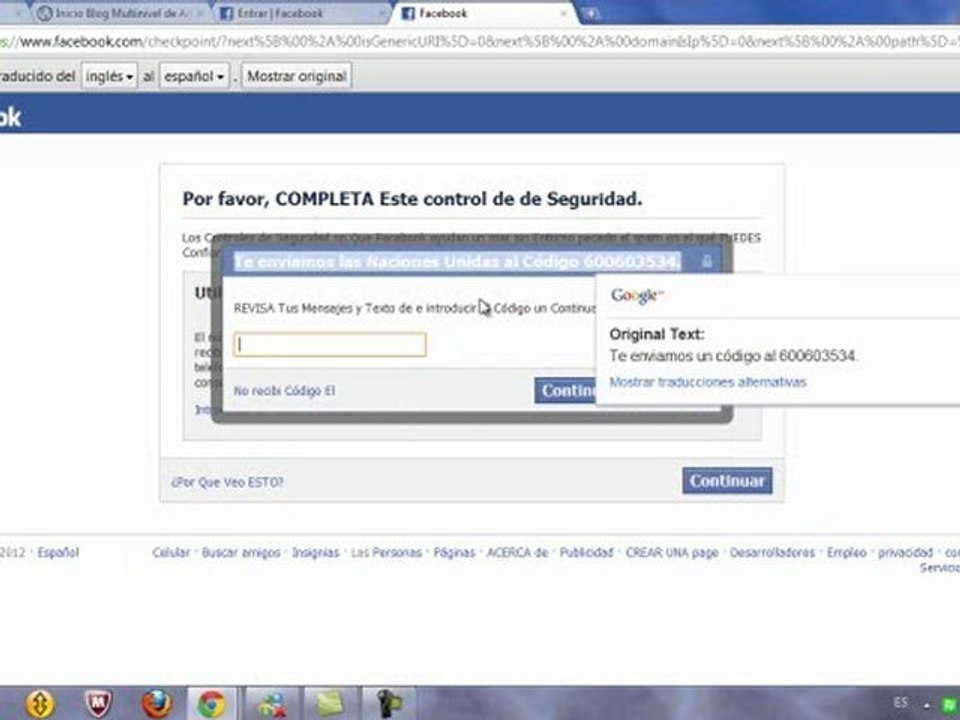This screenshot has height=720, width=960.
Task: Open the CREAR UNA page footer link
Action: (672, 552)
